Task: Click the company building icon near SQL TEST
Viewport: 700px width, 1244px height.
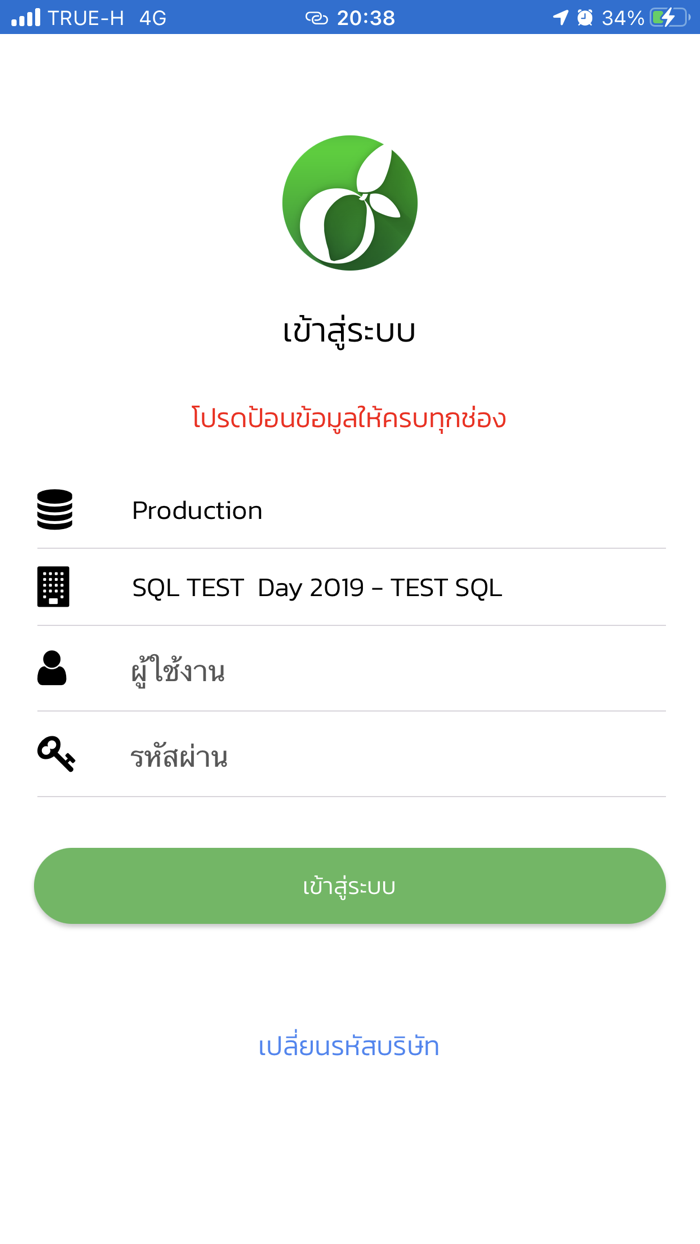Action: pos(54,587)
